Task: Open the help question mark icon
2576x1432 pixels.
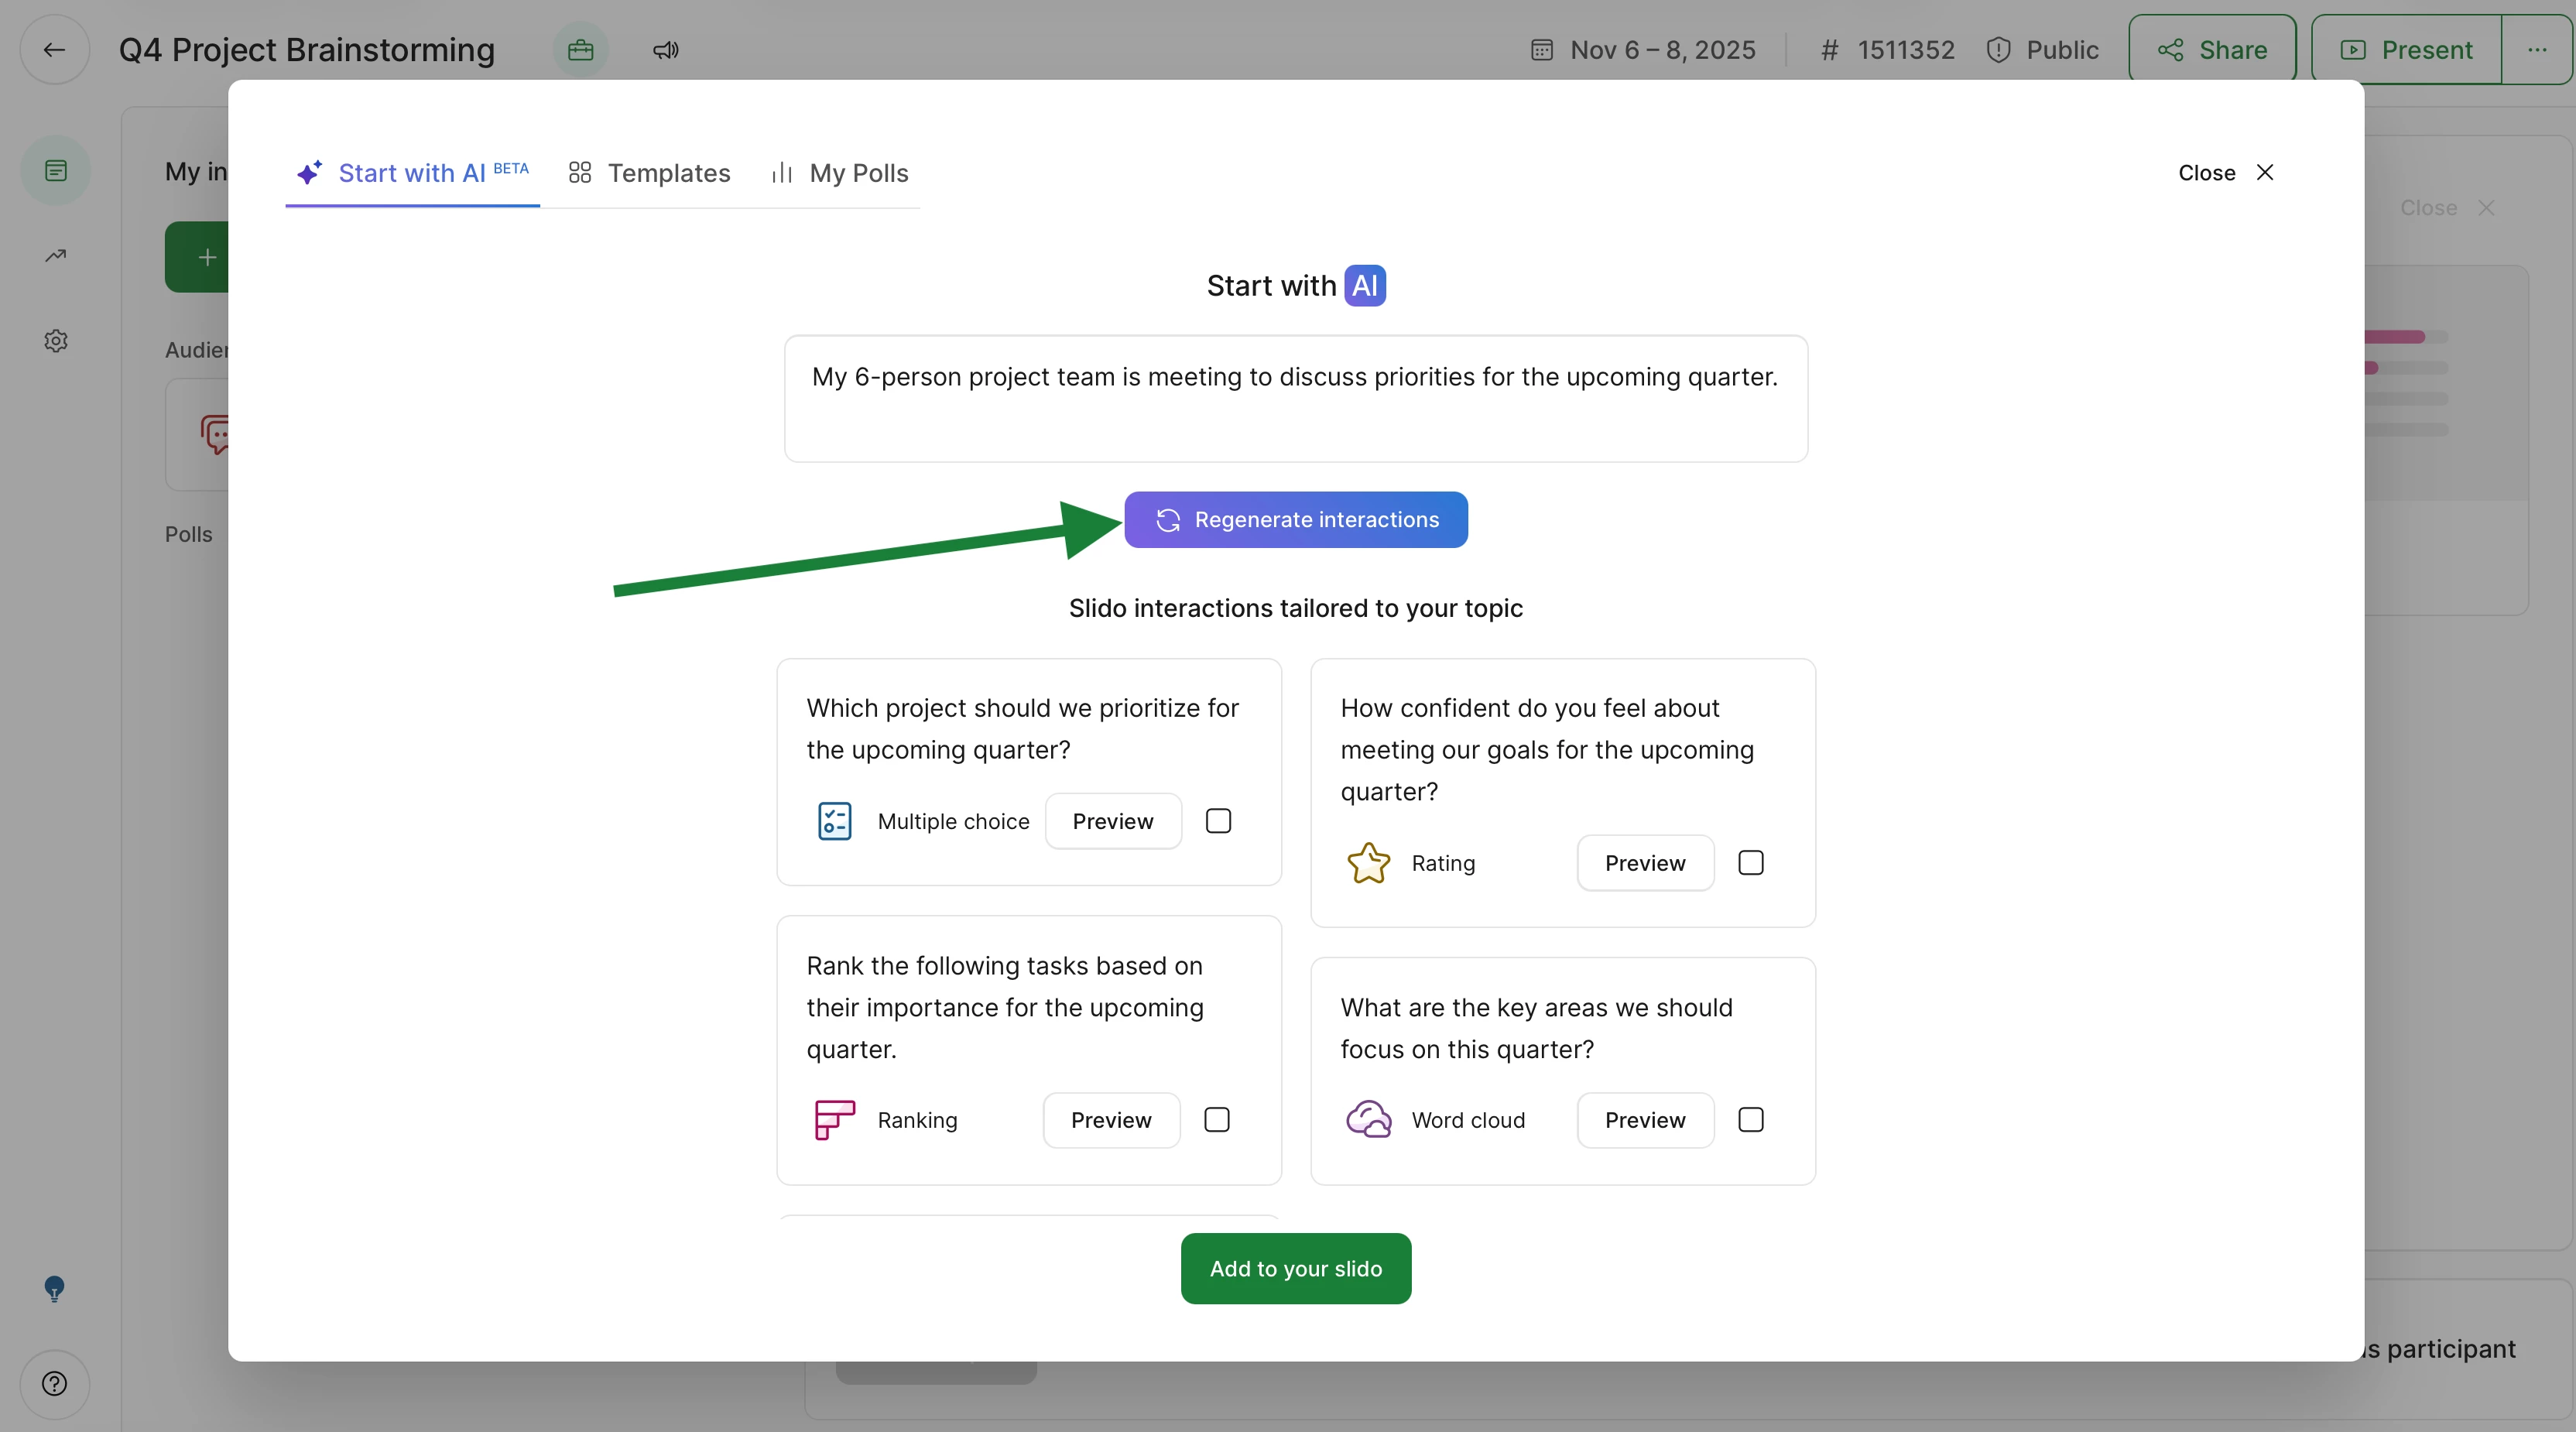Action: click(x=55, y=1384)
